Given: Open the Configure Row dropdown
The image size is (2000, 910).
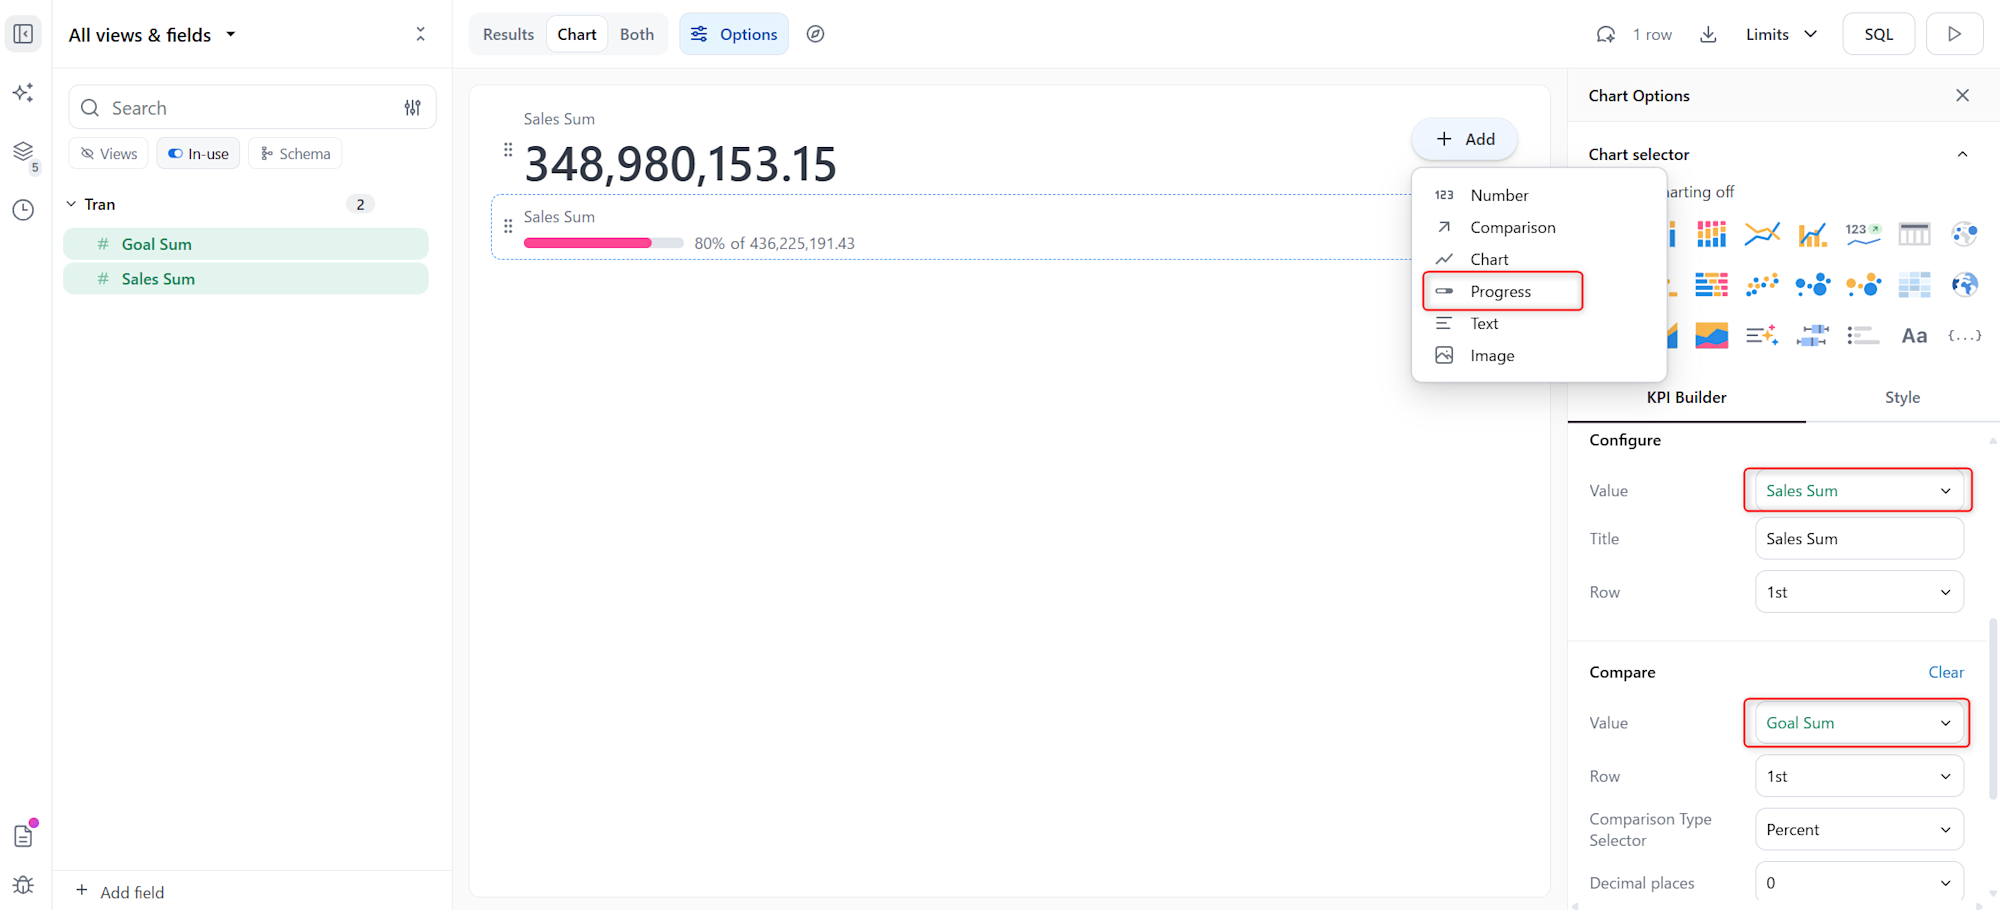Looking at the screenshot, I should tap(1859, 592).
